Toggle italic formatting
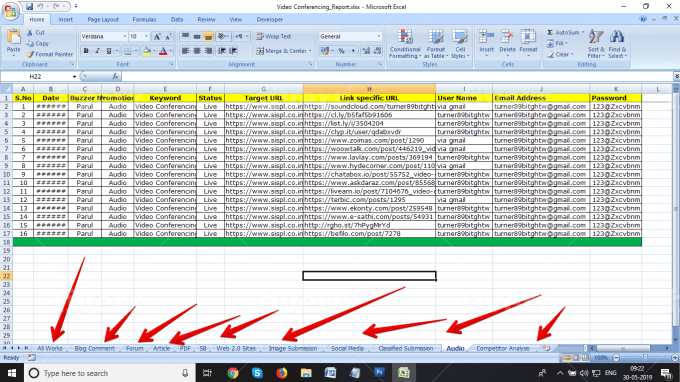680x382 pixels. pyautogui.click(x=97, y=51)
